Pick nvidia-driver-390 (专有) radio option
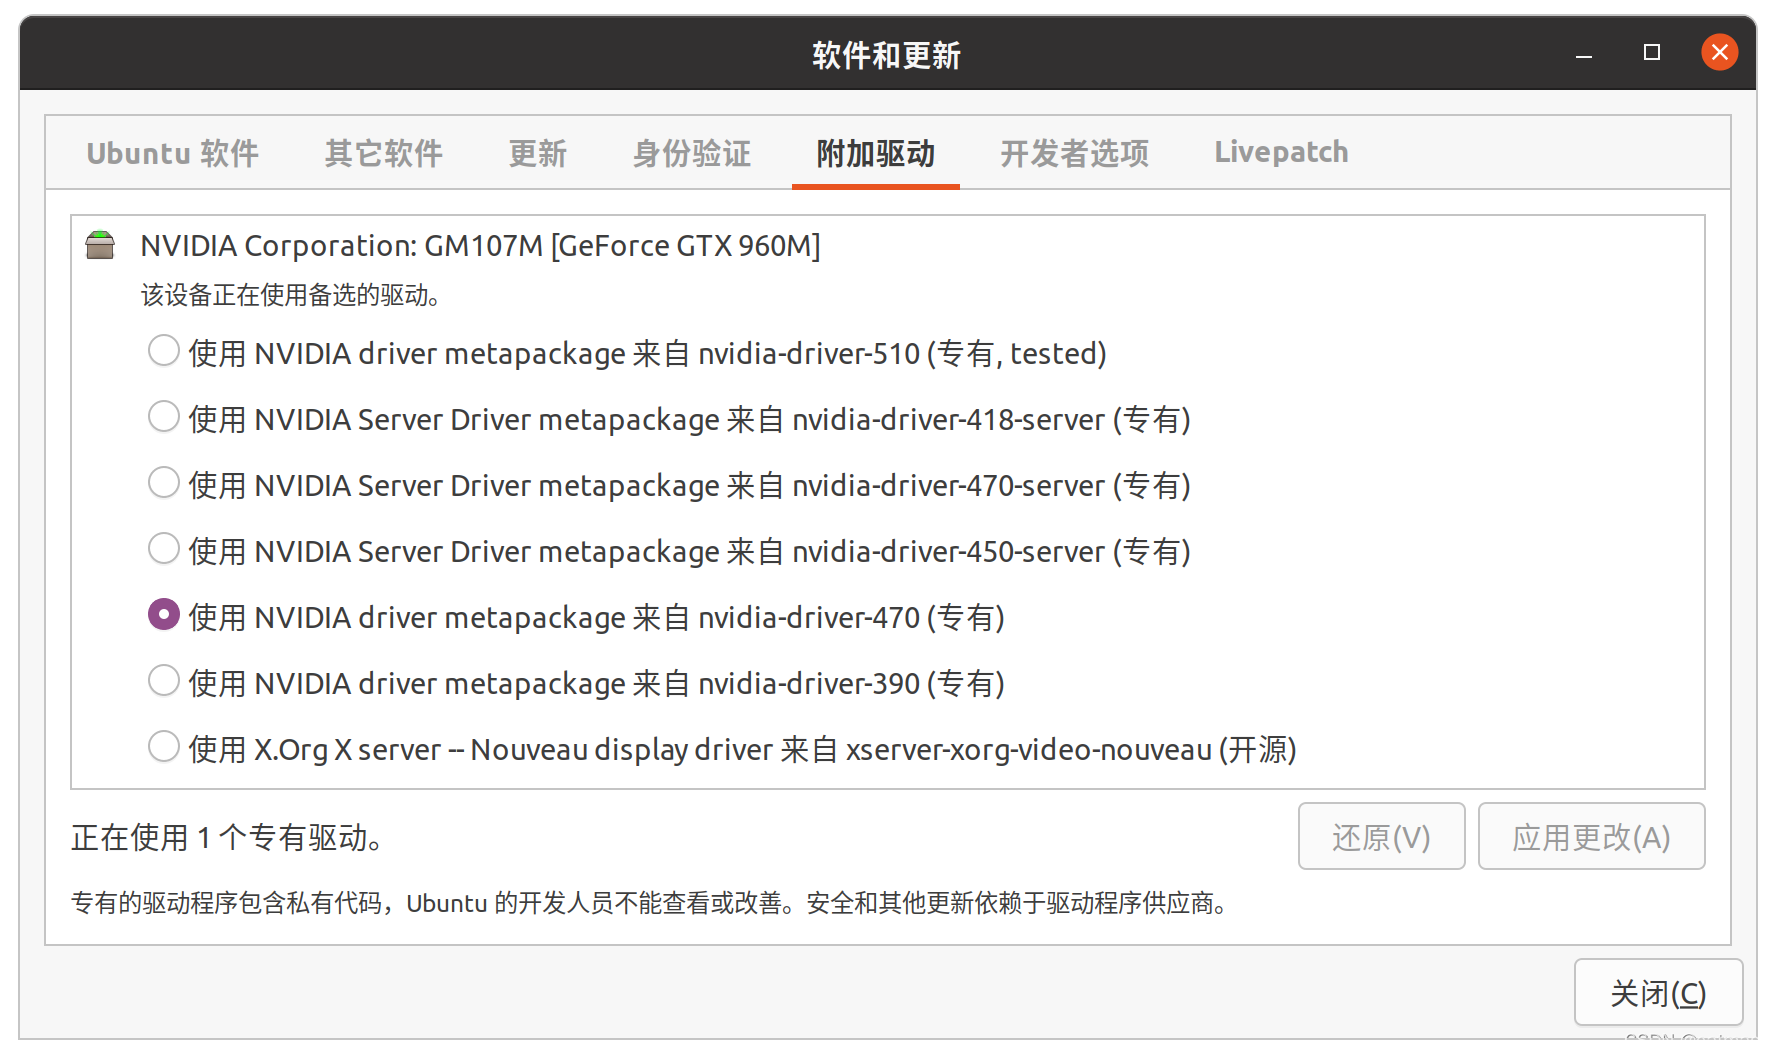 (x=164, y=681)
